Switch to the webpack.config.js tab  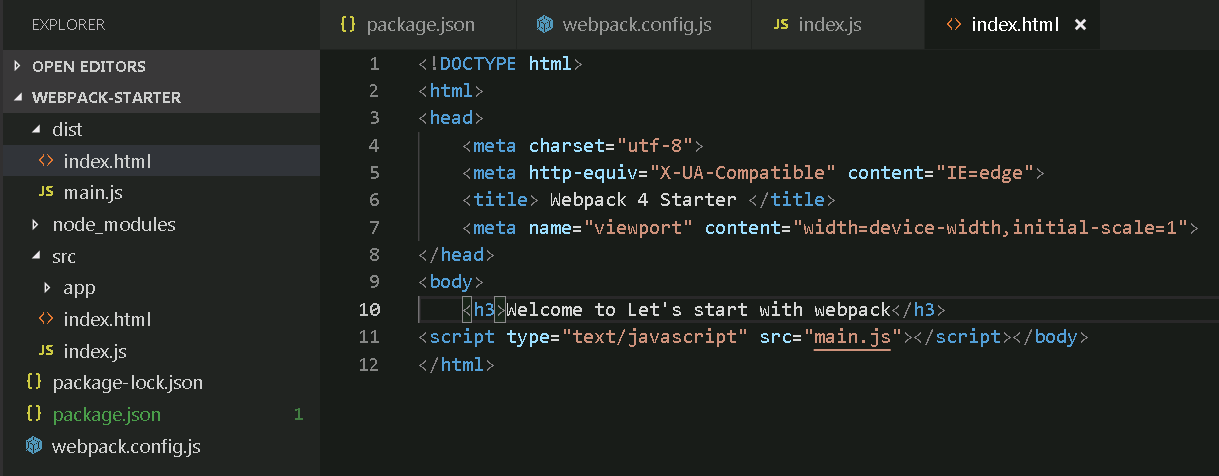(x=637, y=25)
